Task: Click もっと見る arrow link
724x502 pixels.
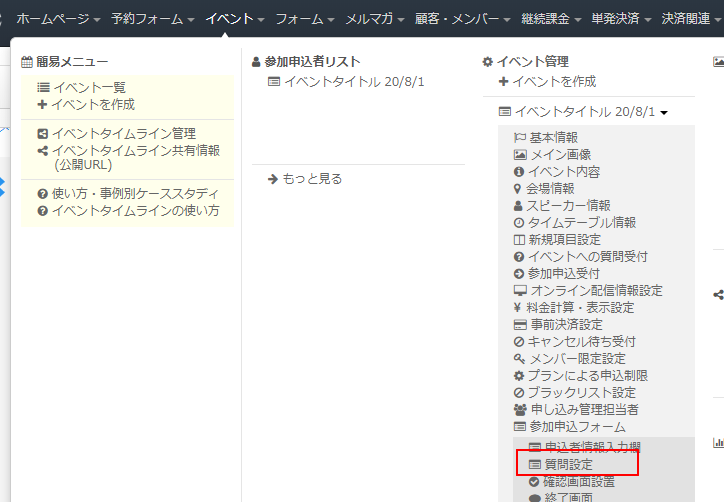Action: (305, 178)
